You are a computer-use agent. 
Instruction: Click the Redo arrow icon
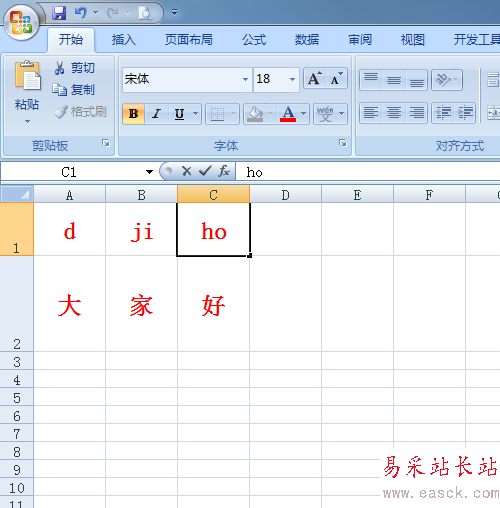(113, 13)
